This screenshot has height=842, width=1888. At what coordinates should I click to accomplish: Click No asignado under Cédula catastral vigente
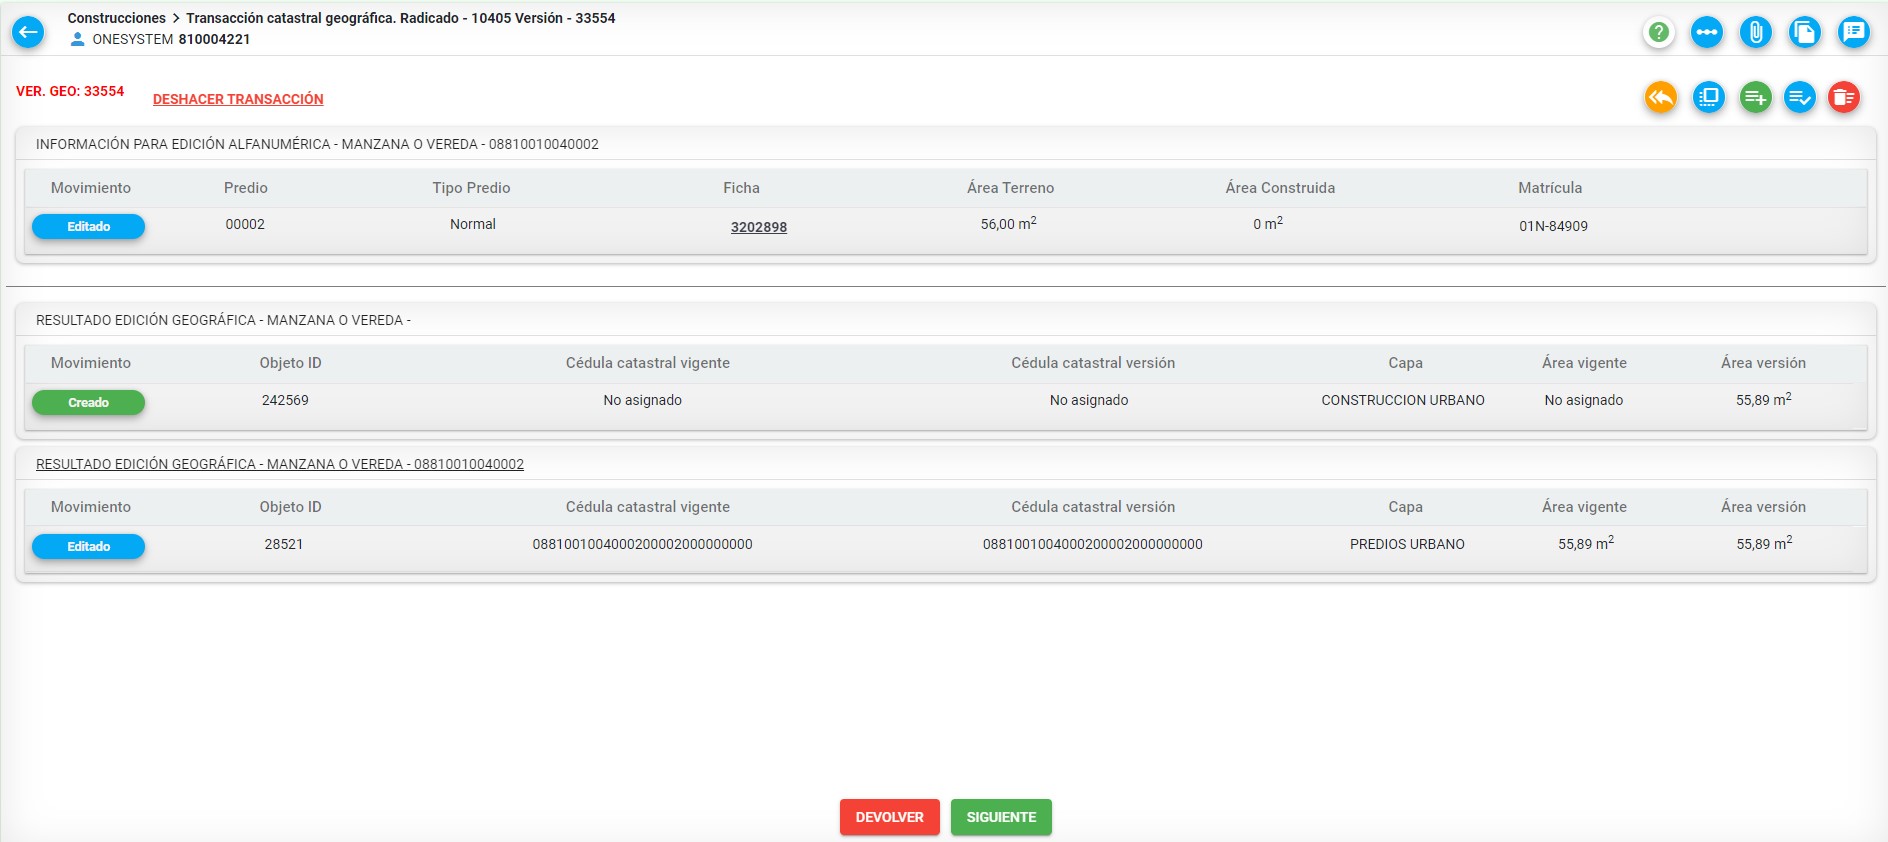(642, 400)
